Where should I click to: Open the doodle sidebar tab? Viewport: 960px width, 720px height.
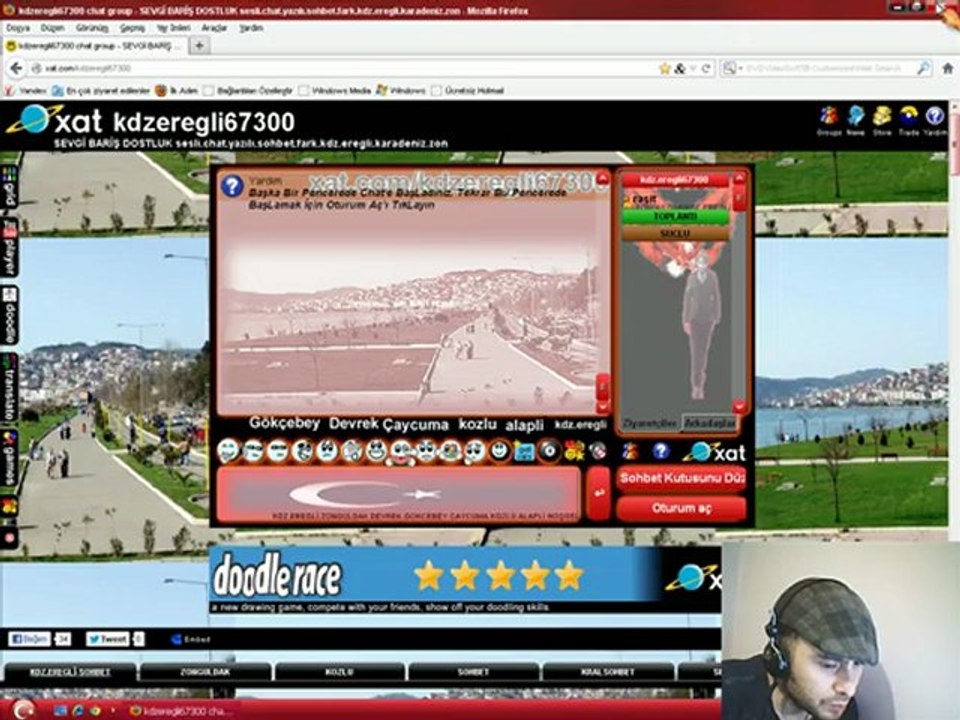click(x=9, y=315)
